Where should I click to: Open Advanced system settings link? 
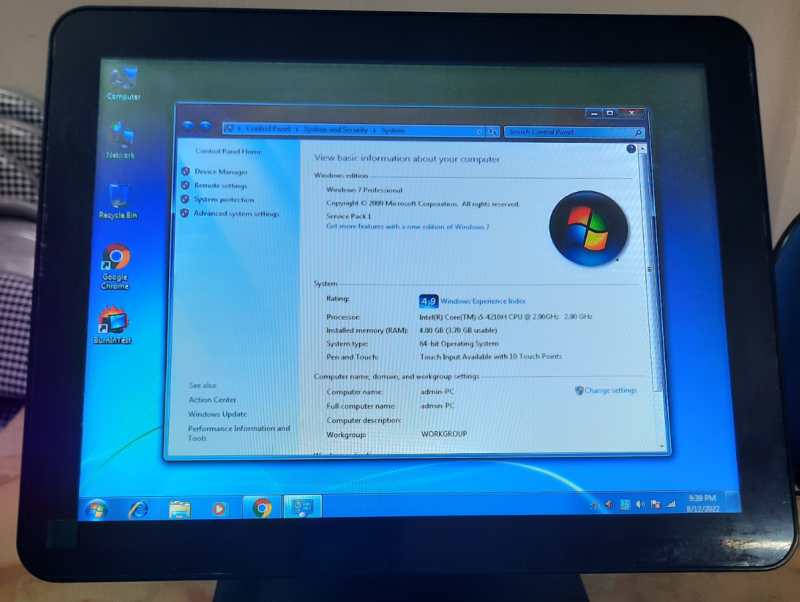click(236, 214)
